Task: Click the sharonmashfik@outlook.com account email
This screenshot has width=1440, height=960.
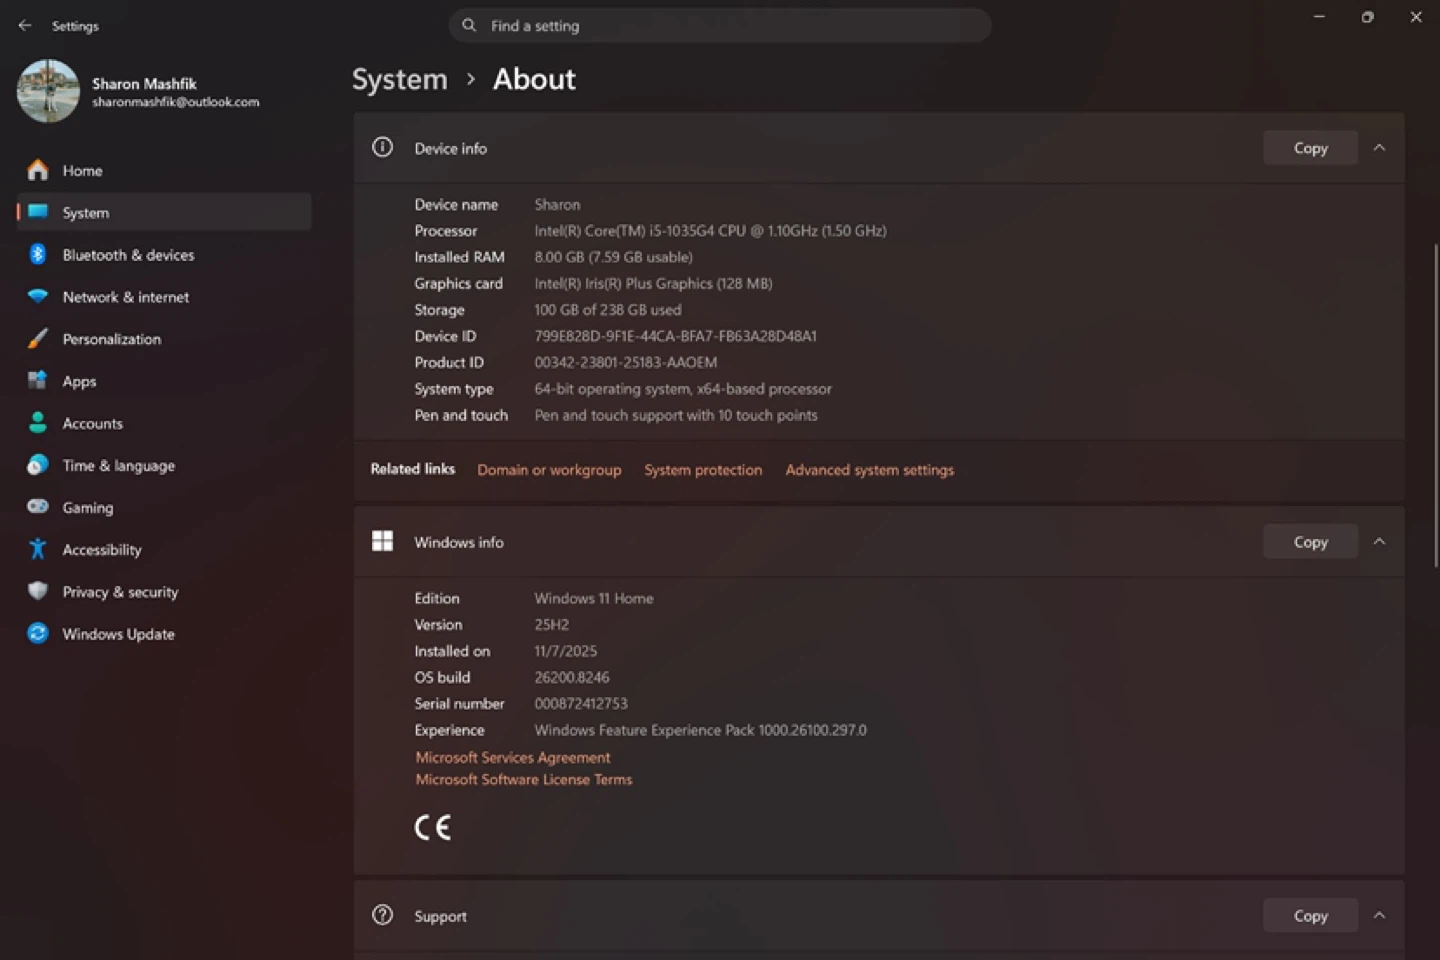Action: [x=176, y=102]
